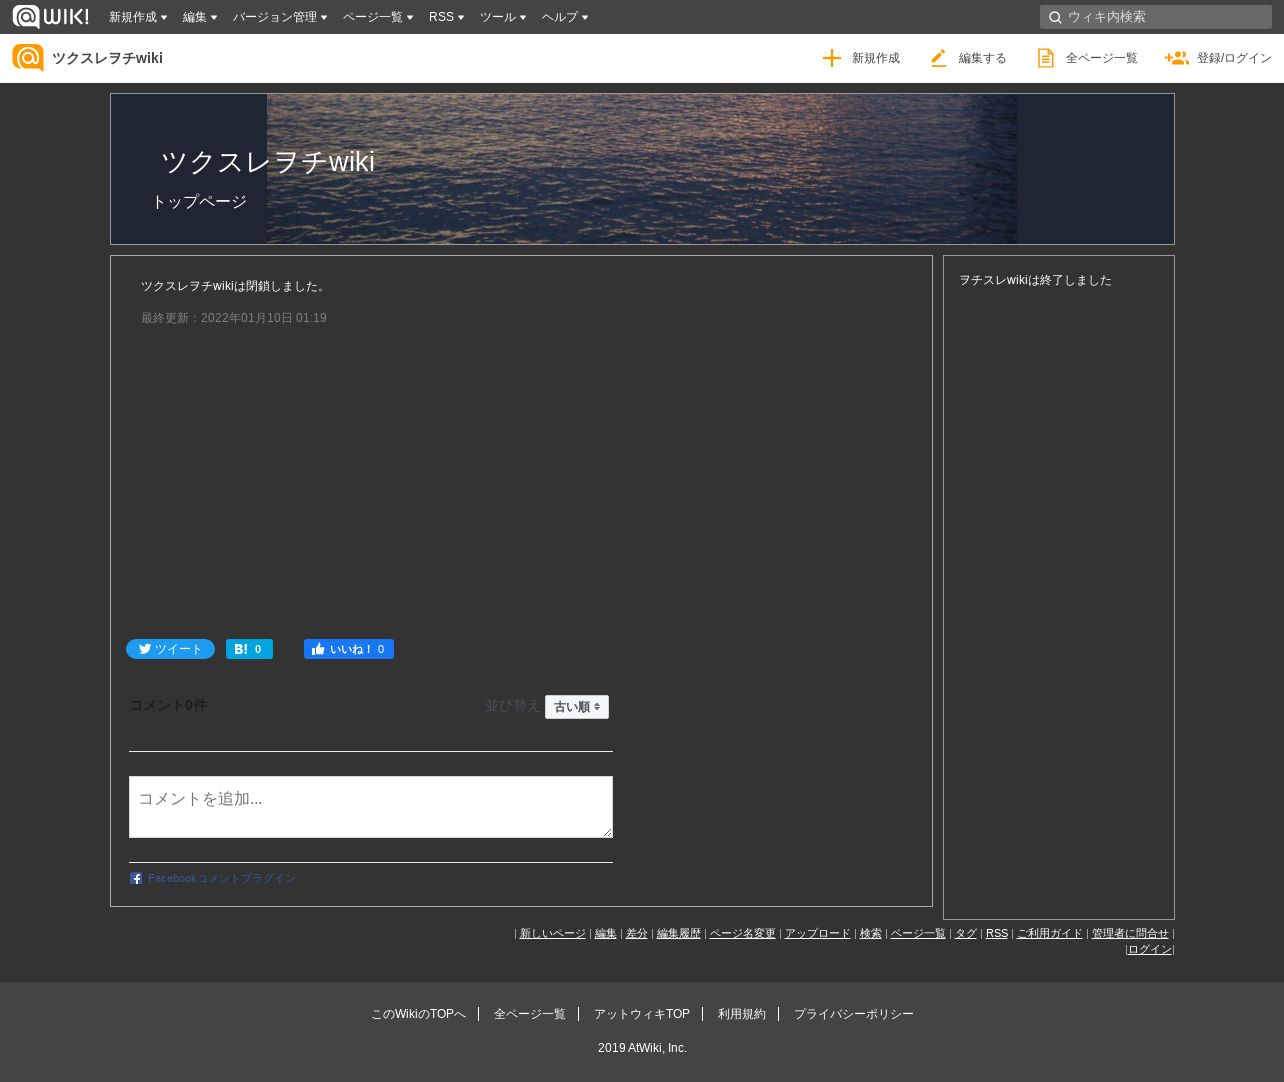
Task: Click the 最終更新 2022年01月10日 timestamp text
Action: coord(234,318)
